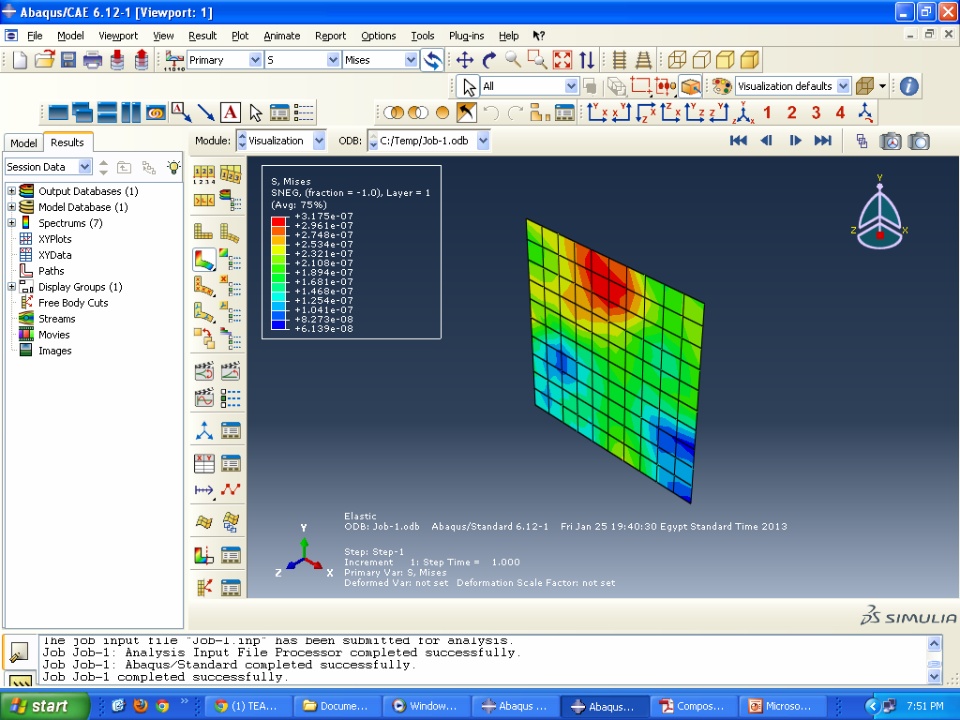960x720 pixels.
Task: Select custom view 1
Action: point(767,113)
